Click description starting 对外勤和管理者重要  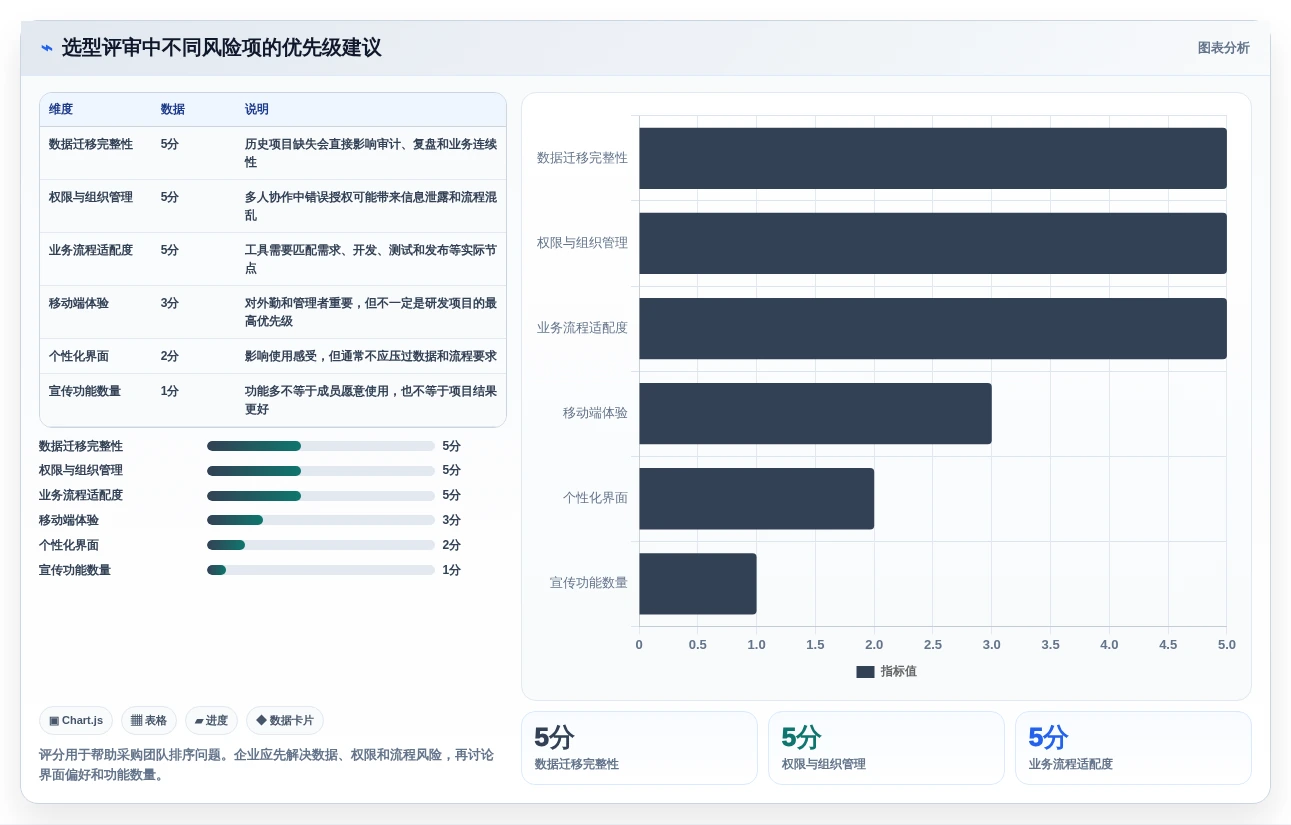point(371,312)
